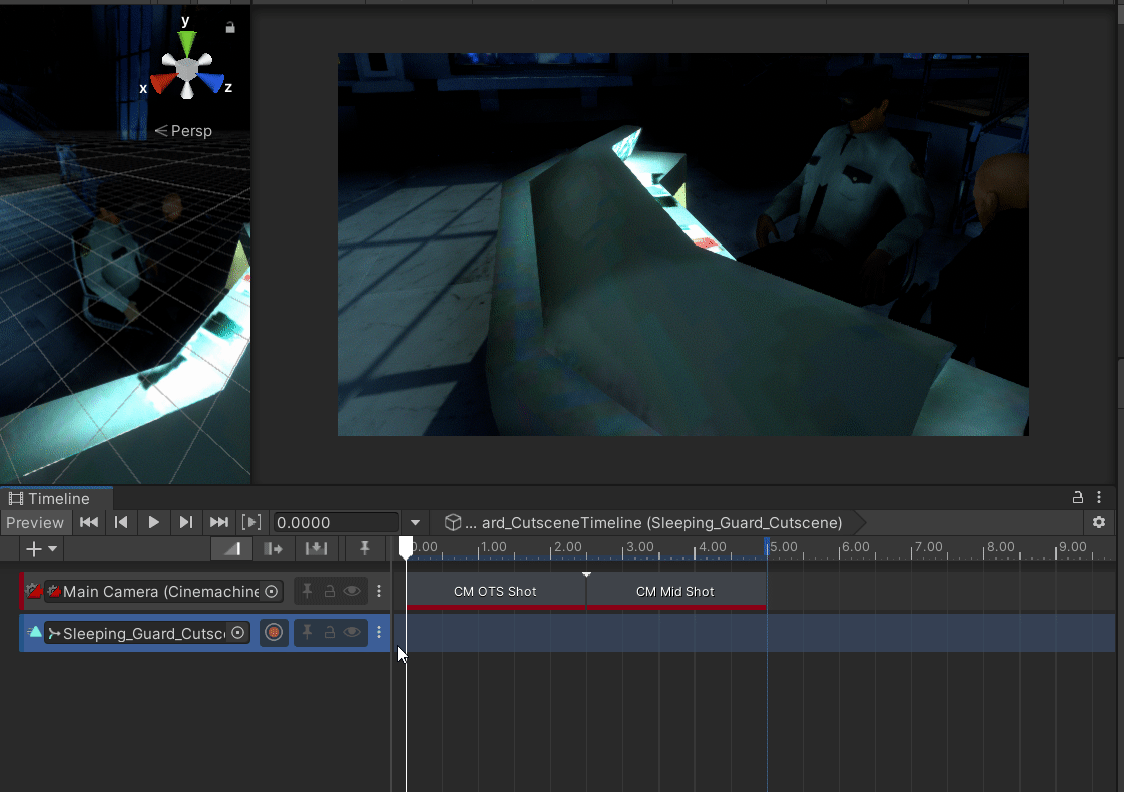Select the Ripple edit mode icon
Viewport: 1124px width, 792px height.
(274, 549)
